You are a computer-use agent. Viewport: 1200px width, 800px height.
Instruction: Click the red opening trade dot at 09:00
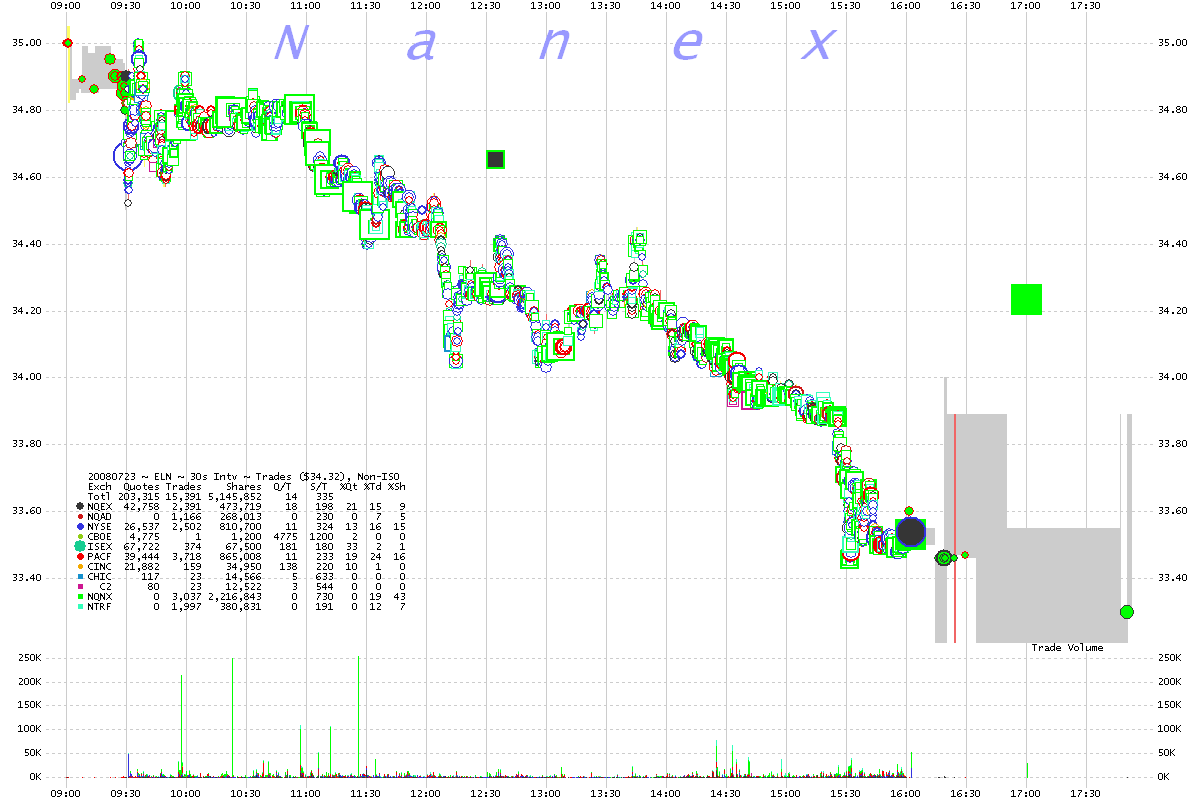coord(67,43)
